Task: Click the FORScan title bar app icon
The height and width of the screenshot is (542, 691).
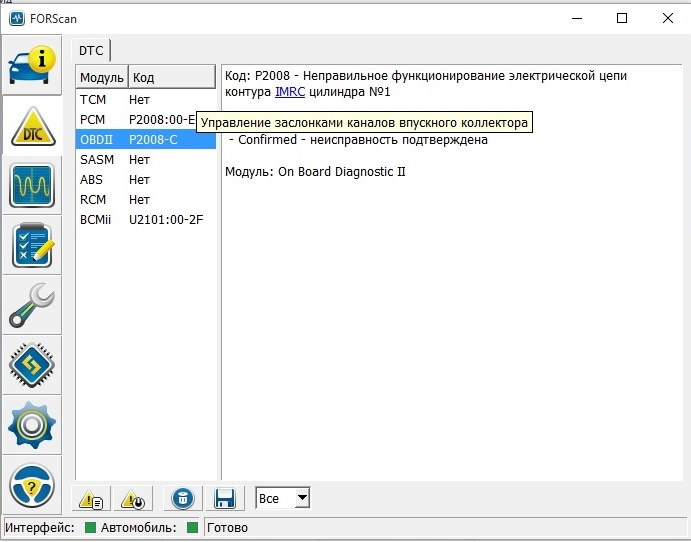Action: click(x=17, y=19)
